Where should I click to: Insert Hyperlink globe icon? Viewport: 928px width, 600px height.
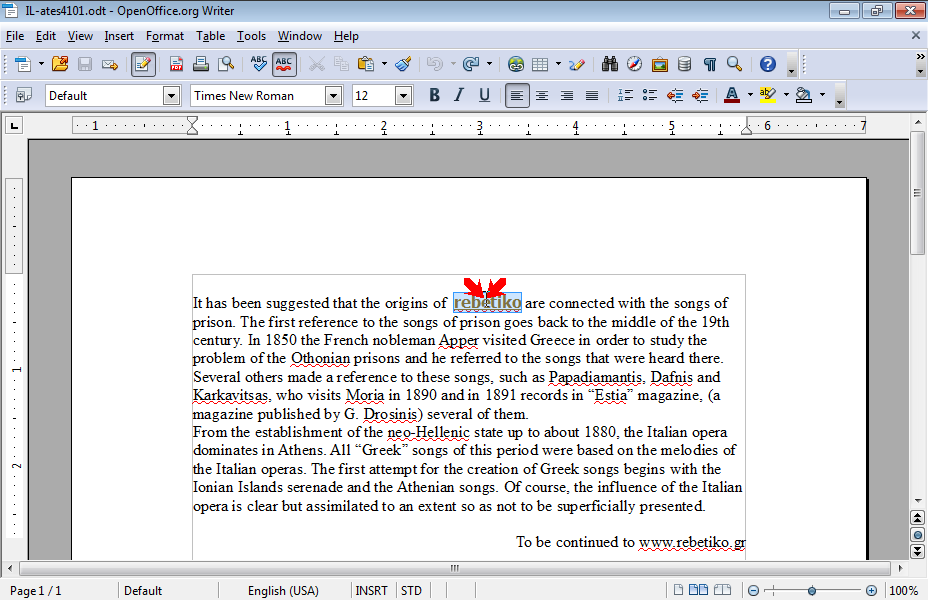(x=516, y=64)
